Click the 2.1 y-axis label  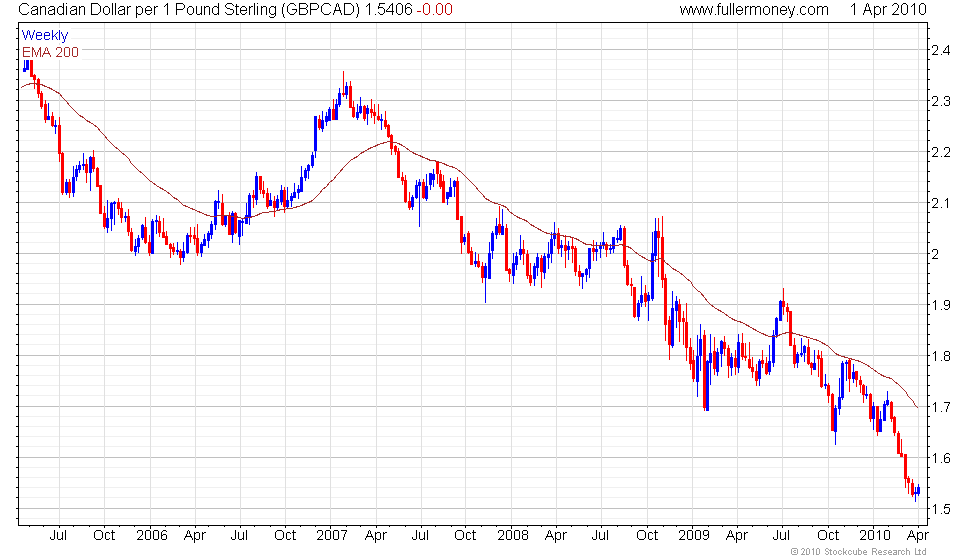[x=941, y=203]
